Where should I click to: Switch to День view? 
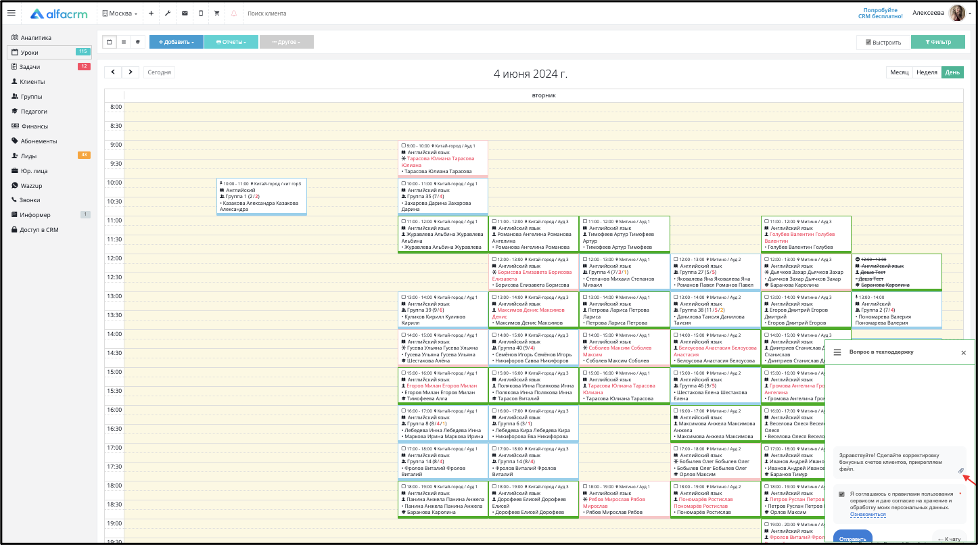click(953, 72)
